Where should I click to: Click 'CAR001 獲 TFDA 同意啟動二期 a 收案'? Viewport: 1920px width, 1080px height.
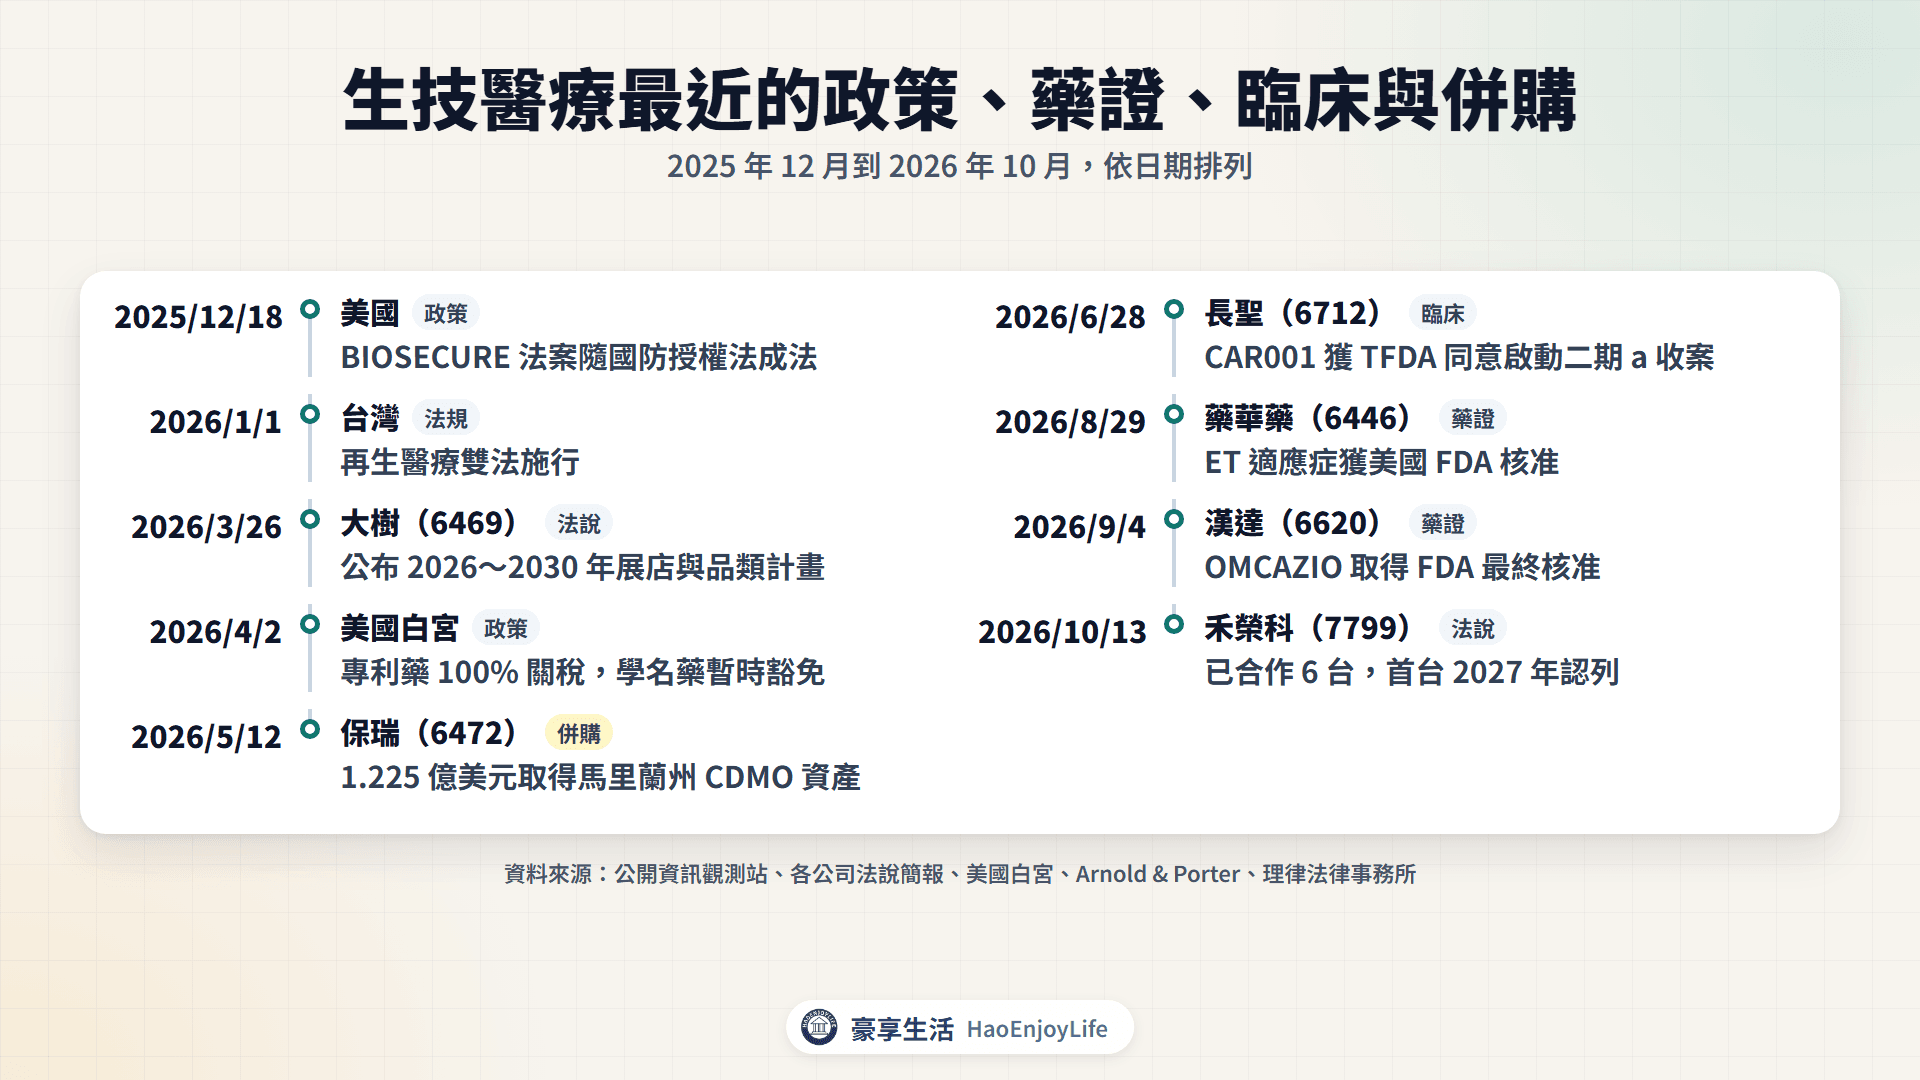coord(1459,358)
